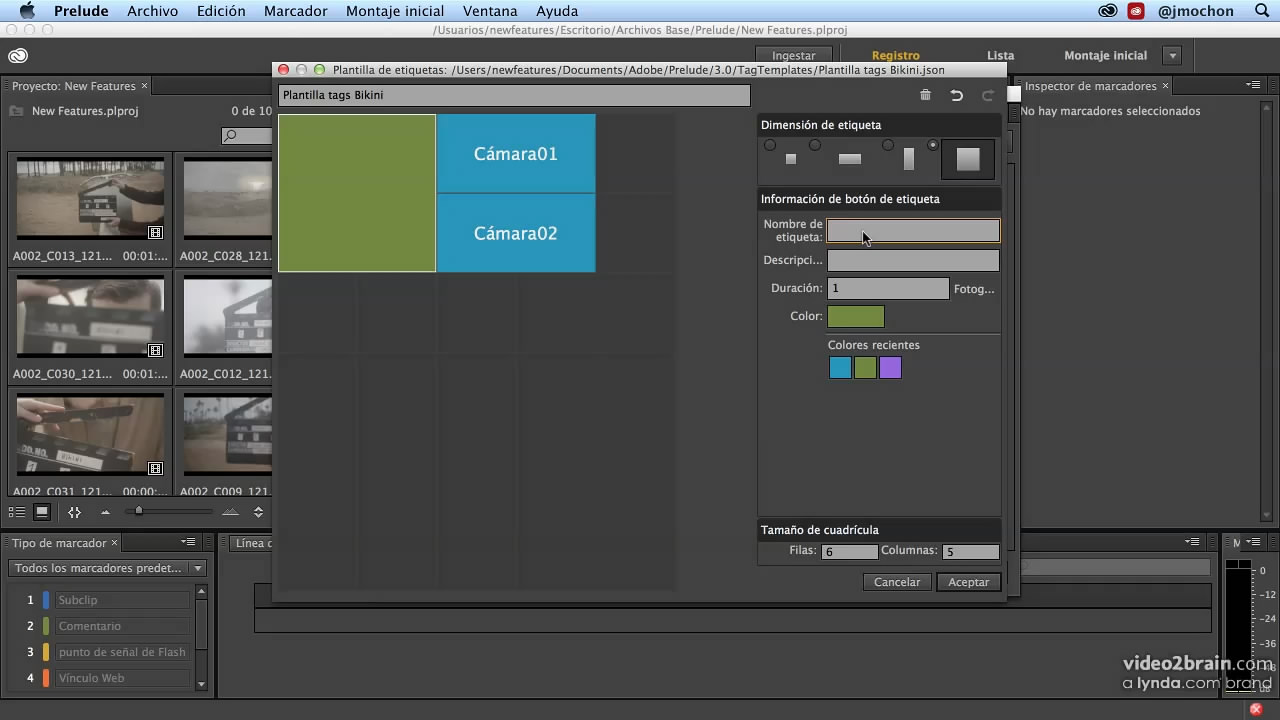This screenshot has width=1280, height=720.
Task: Click the Columnas value field
Action: (971, 552)
